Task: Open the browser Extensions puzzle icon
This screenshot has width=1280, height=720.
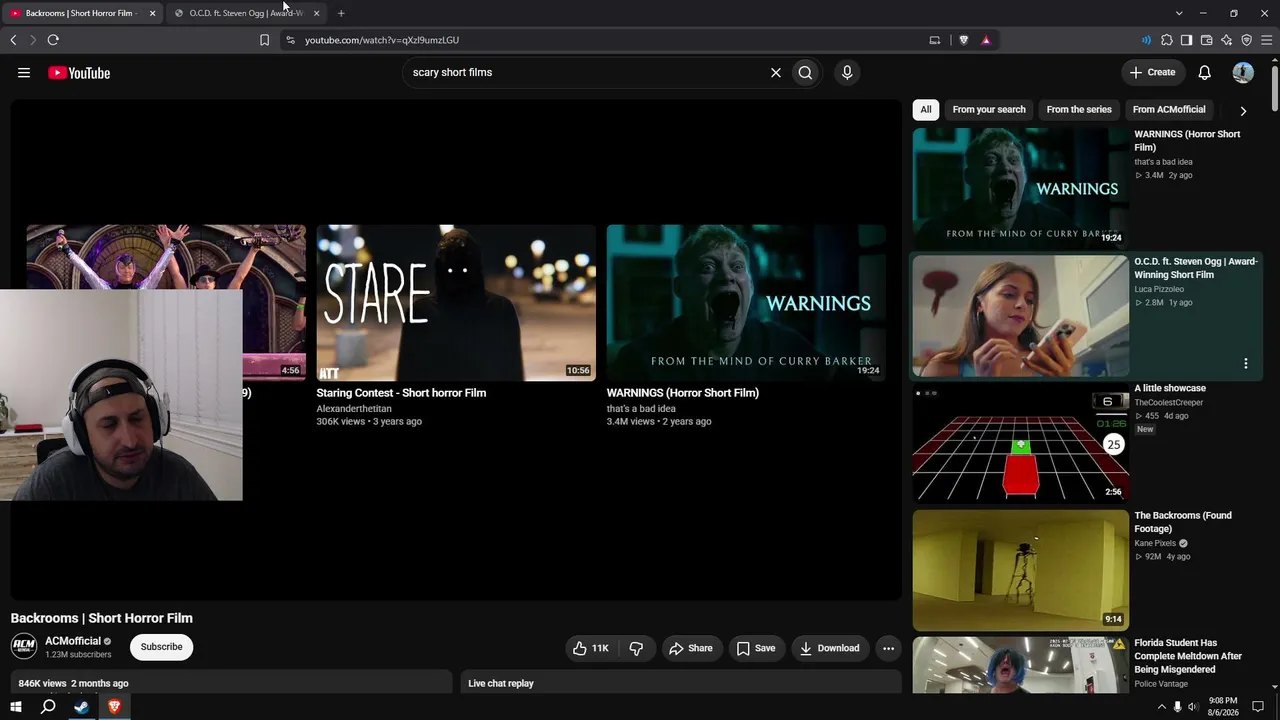Action: [1167, 40]
